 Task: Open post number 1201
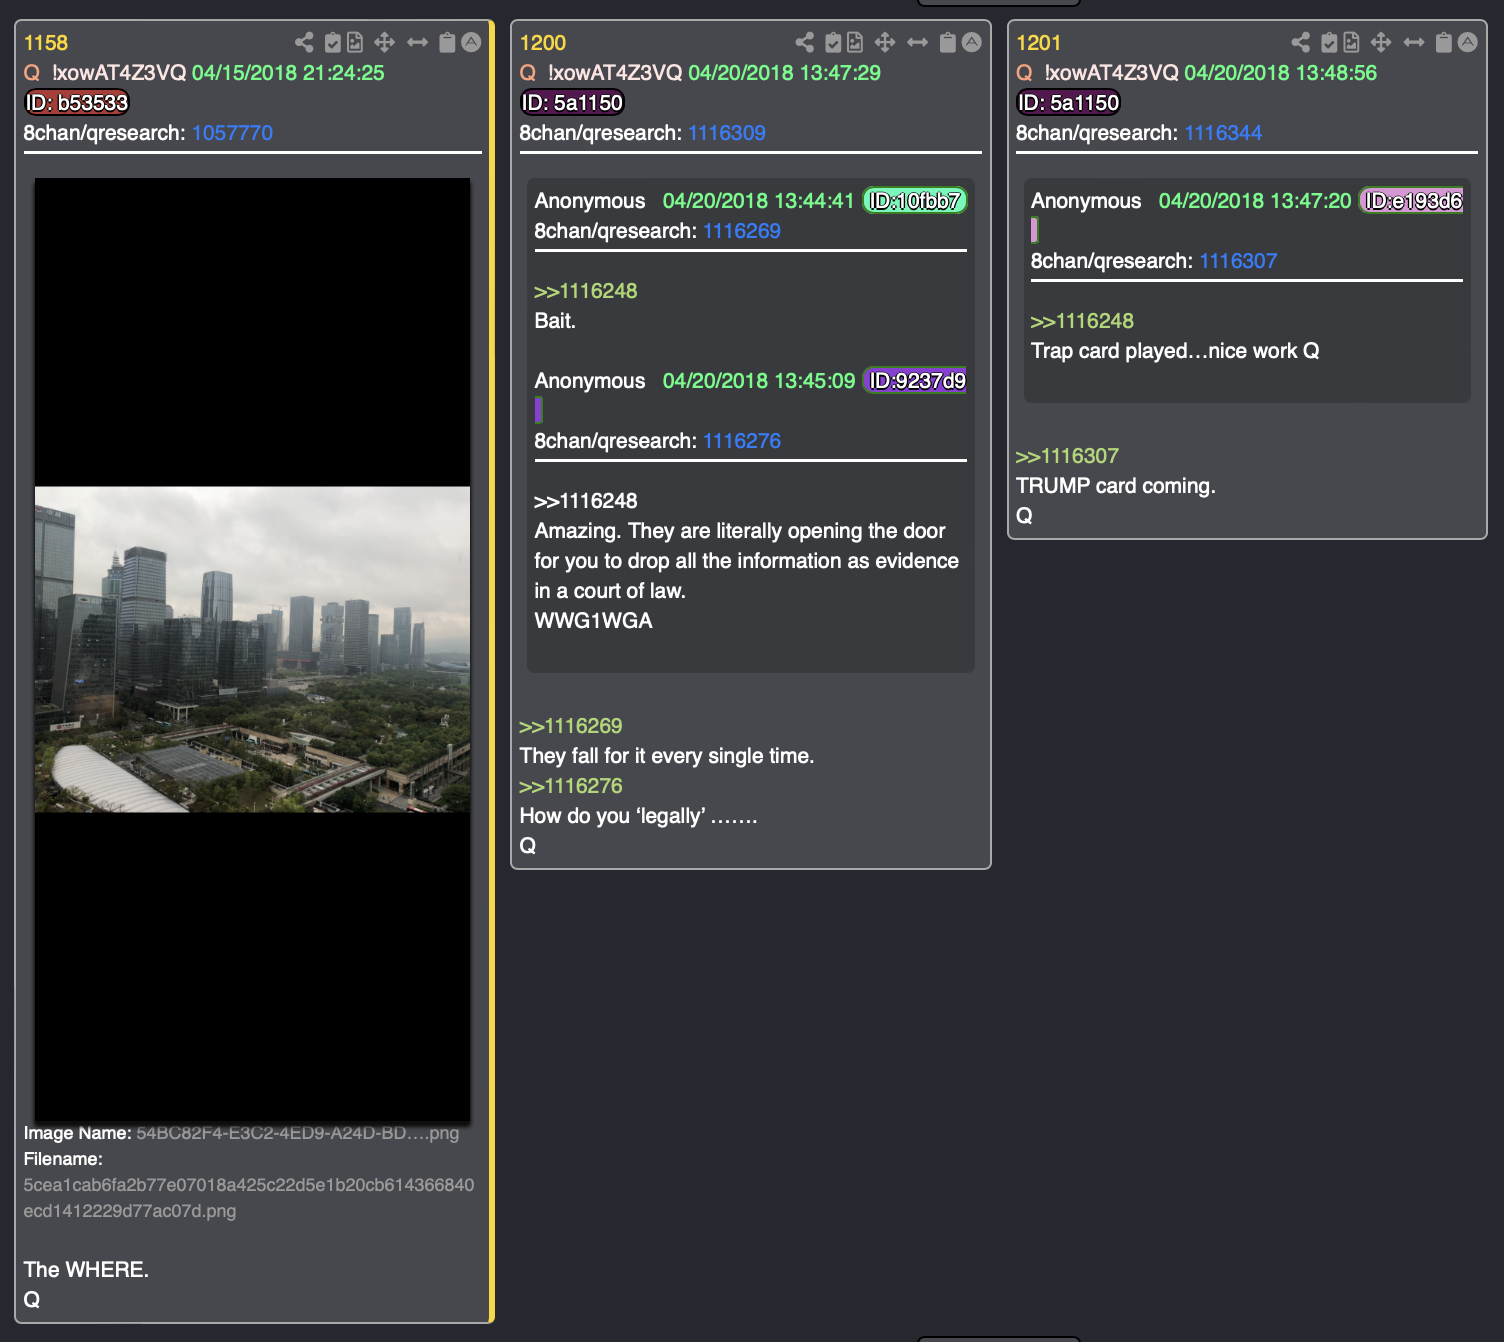pyautogui.click(x=1038, y=43)
